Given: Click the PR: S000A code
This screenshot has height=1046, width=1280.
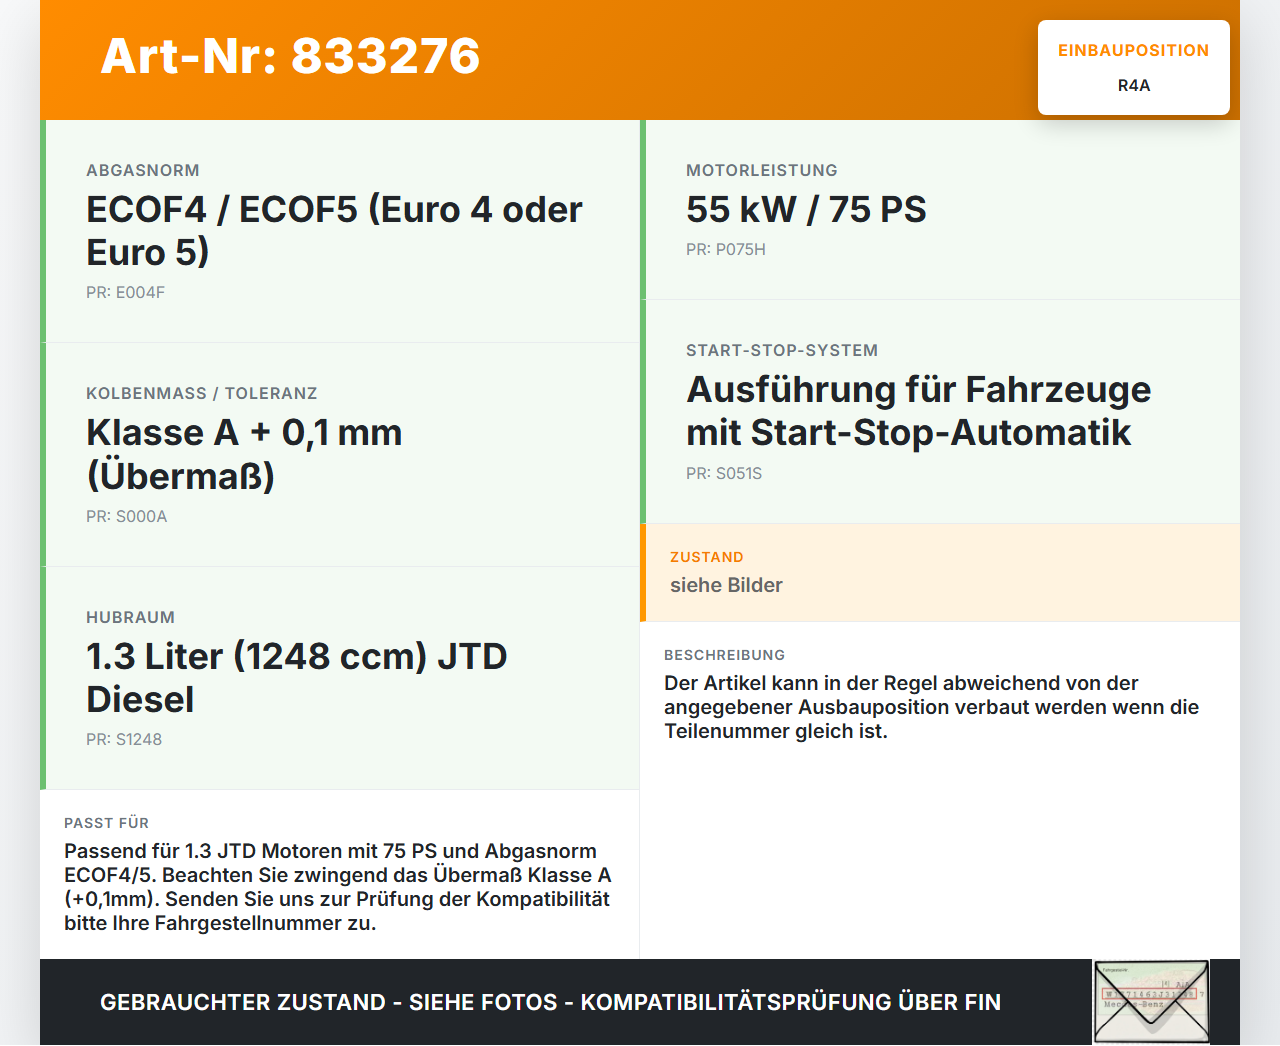Looking at the screenshot, I should pos(126,517).
